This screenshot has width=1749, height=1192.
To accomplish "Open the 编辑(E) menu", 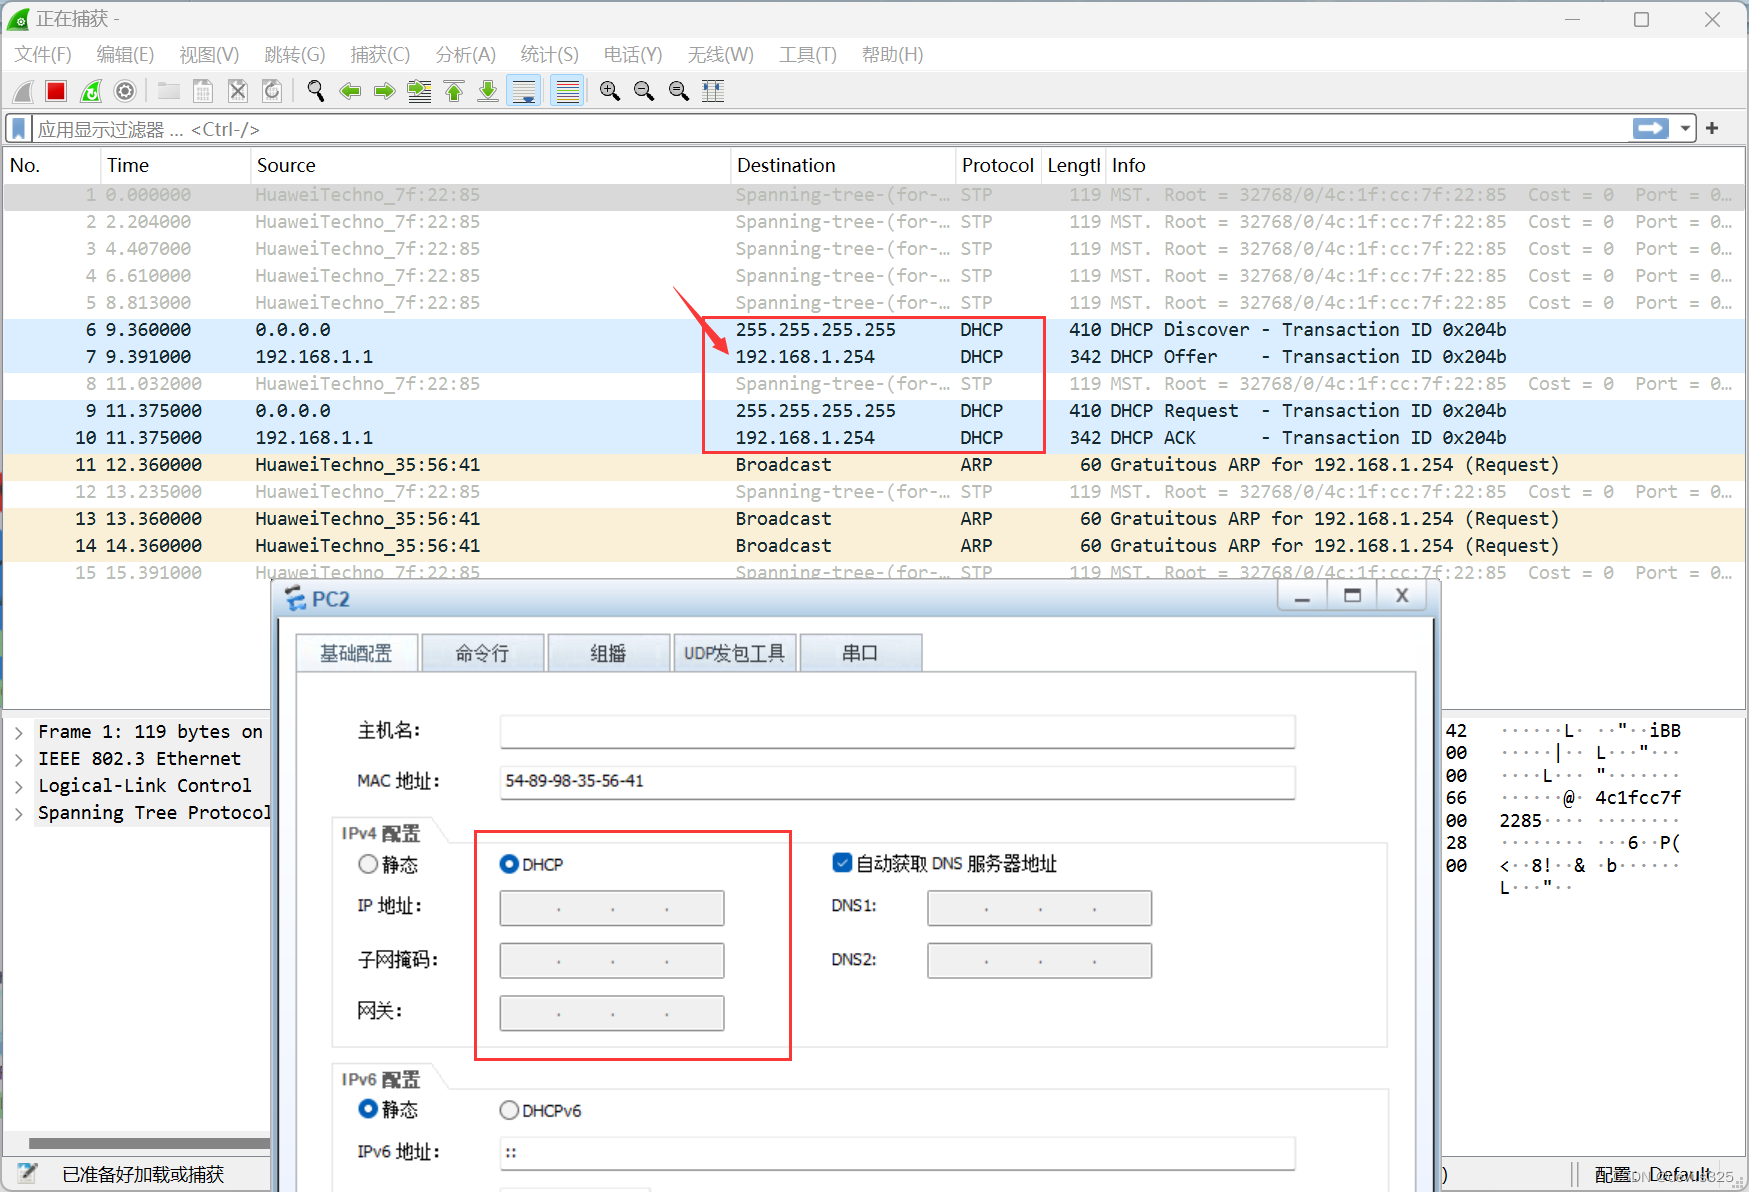I will [125, 55].
